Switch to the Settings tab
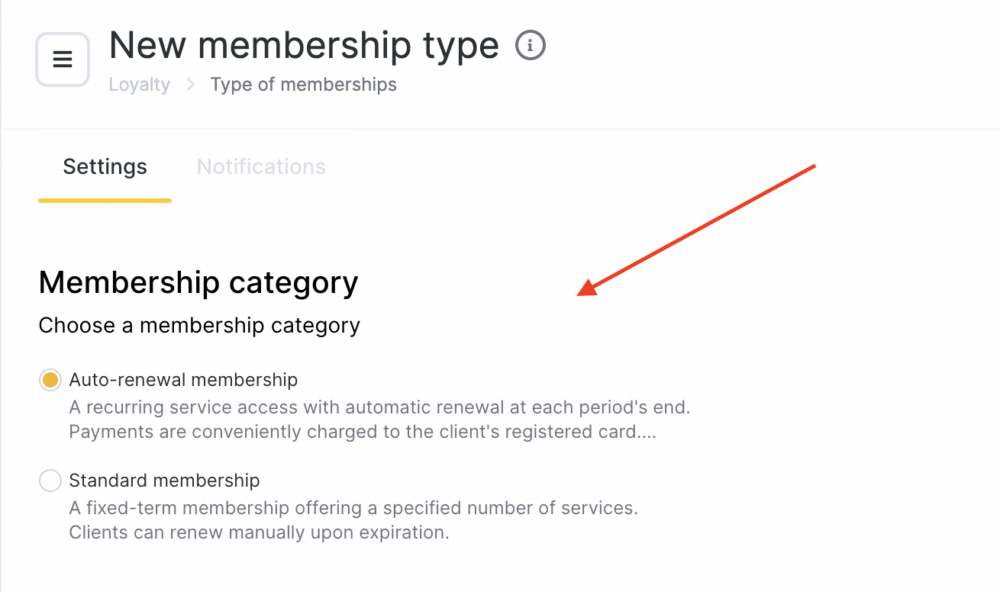1000x592 pixels. [x=105, y=166]
